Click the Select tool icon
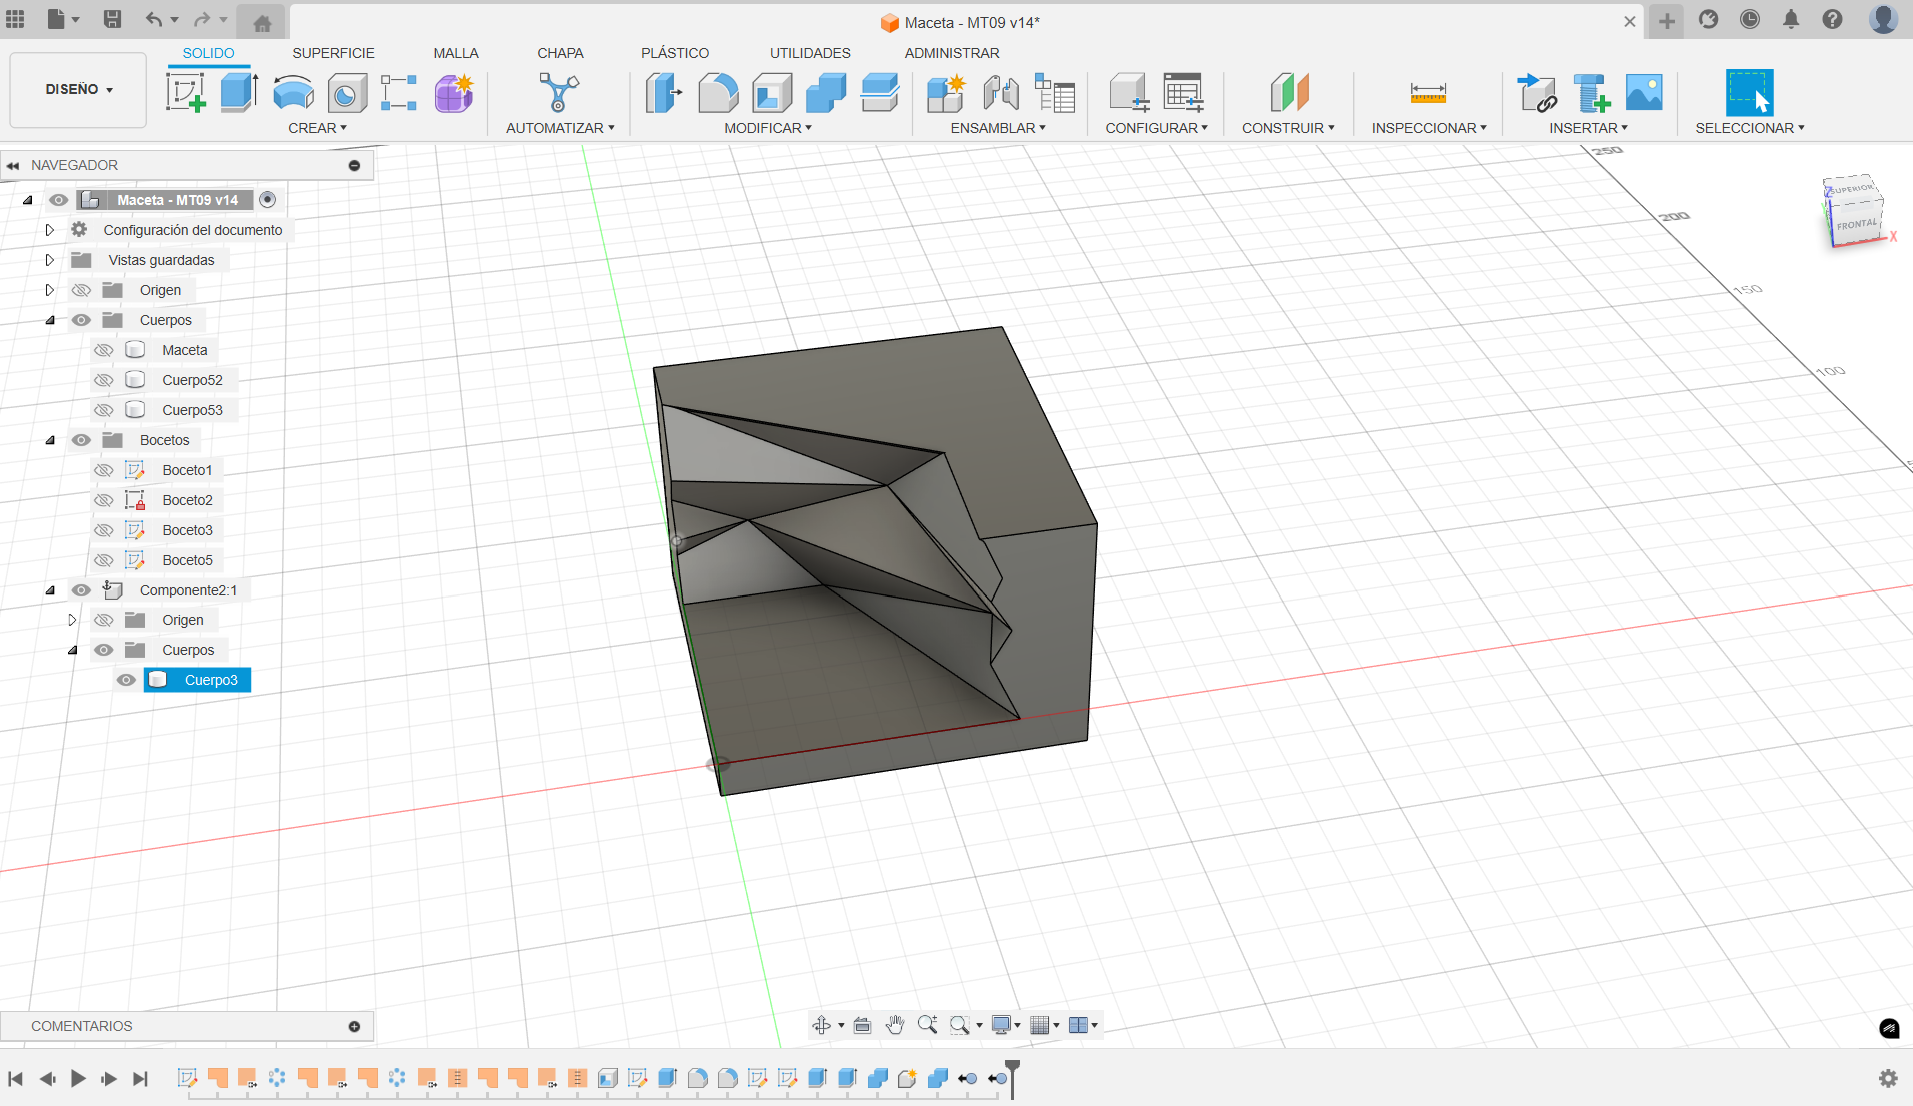The image size is (1913, 1106). (1749, 92)
